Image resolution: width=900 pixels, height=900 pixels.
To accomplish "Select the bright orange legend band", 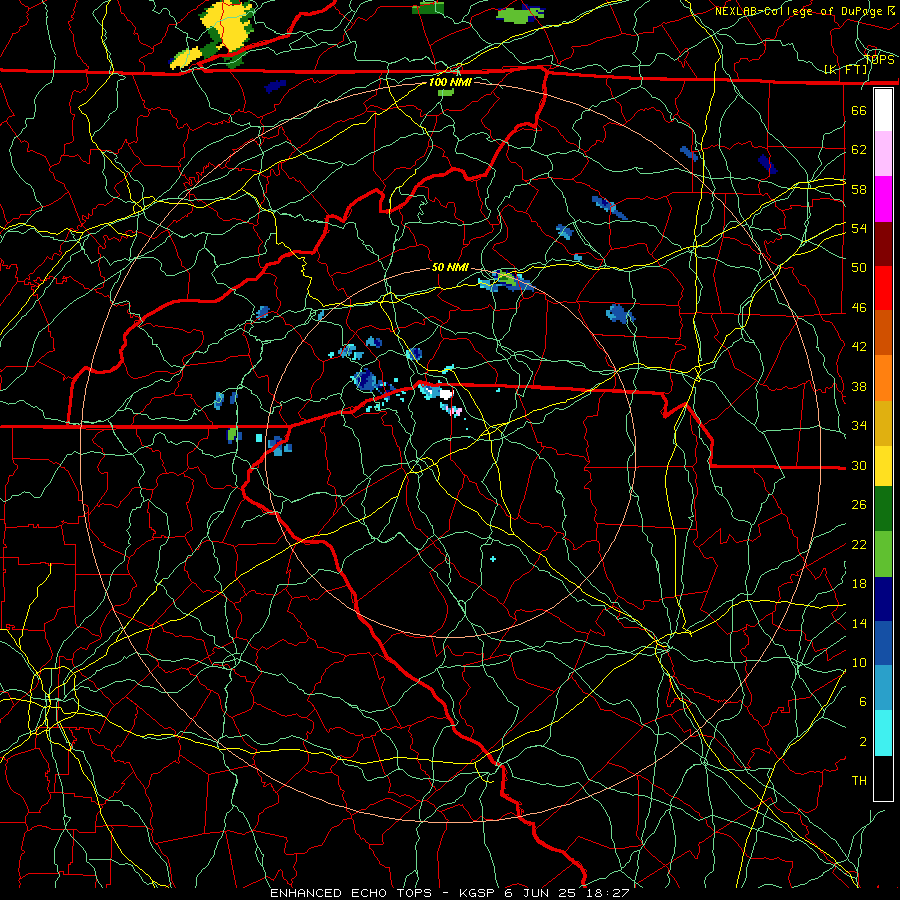I will (883, 378).
